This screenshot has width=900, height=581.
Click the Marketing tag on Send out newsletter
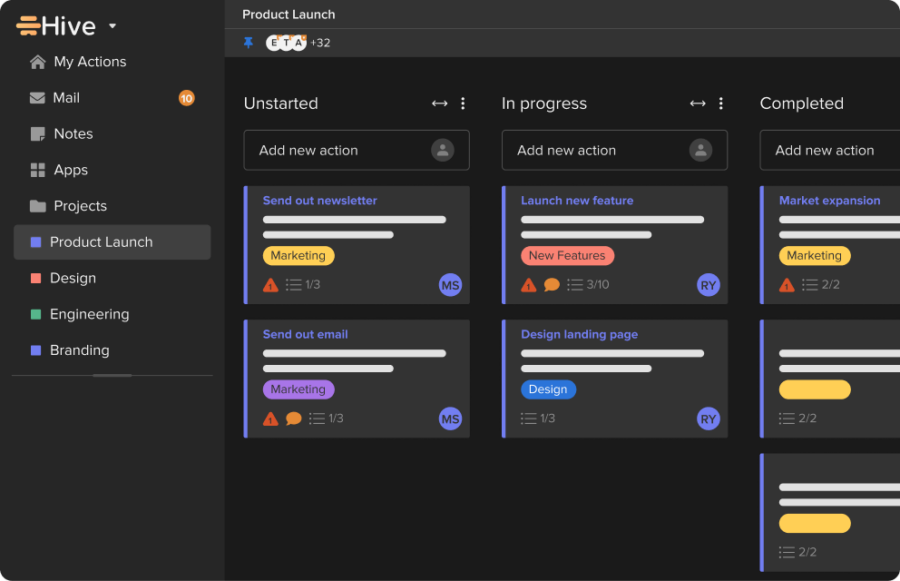pyautogui.click(x=298, y=255)
